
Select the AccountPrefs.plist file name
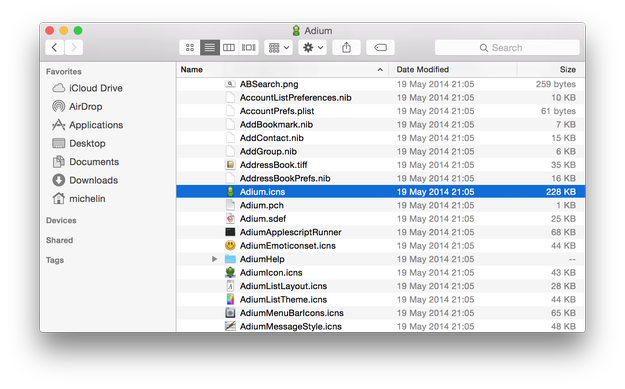[x=277, y=111]
